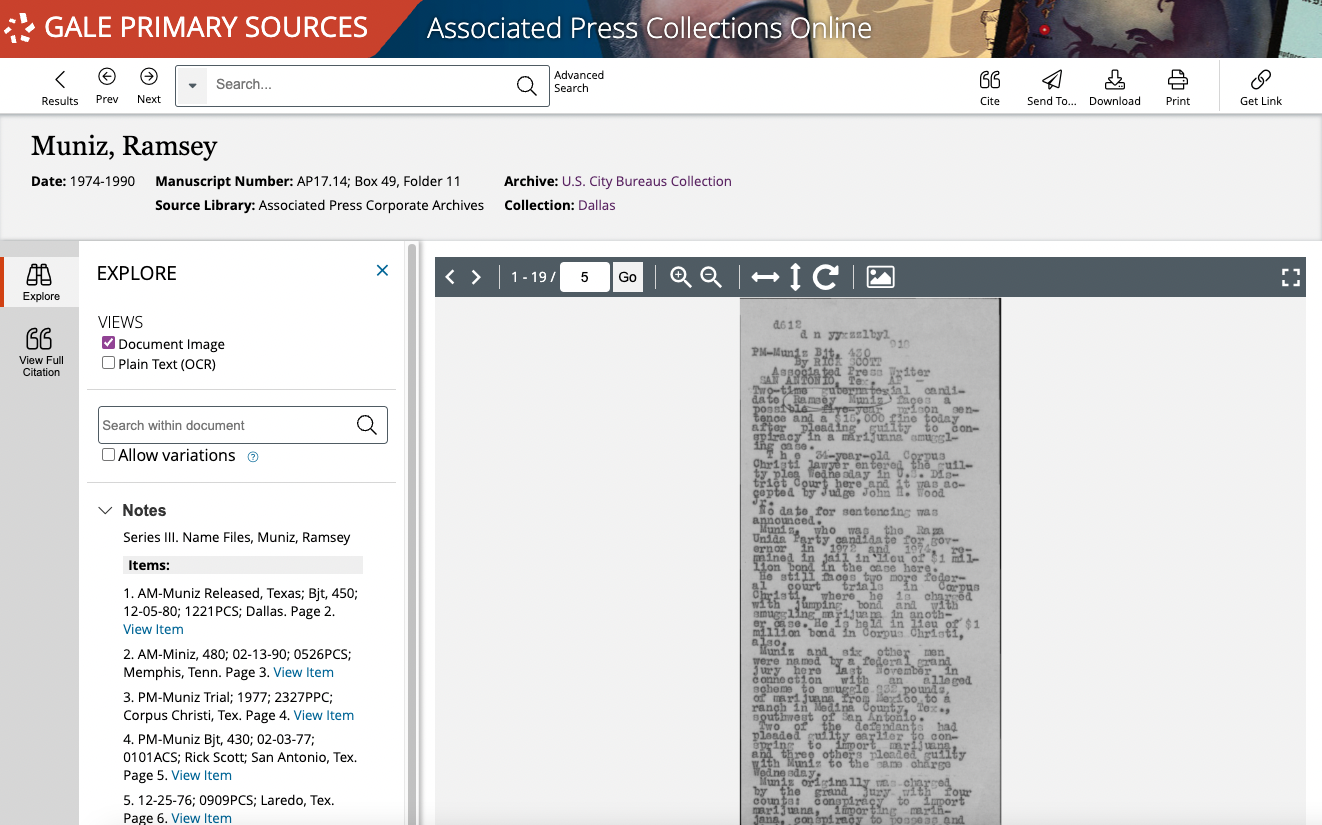Viewport: 1322px width, 825px height.
Task: Zoom out of the document image
Action: coord(711,277)
